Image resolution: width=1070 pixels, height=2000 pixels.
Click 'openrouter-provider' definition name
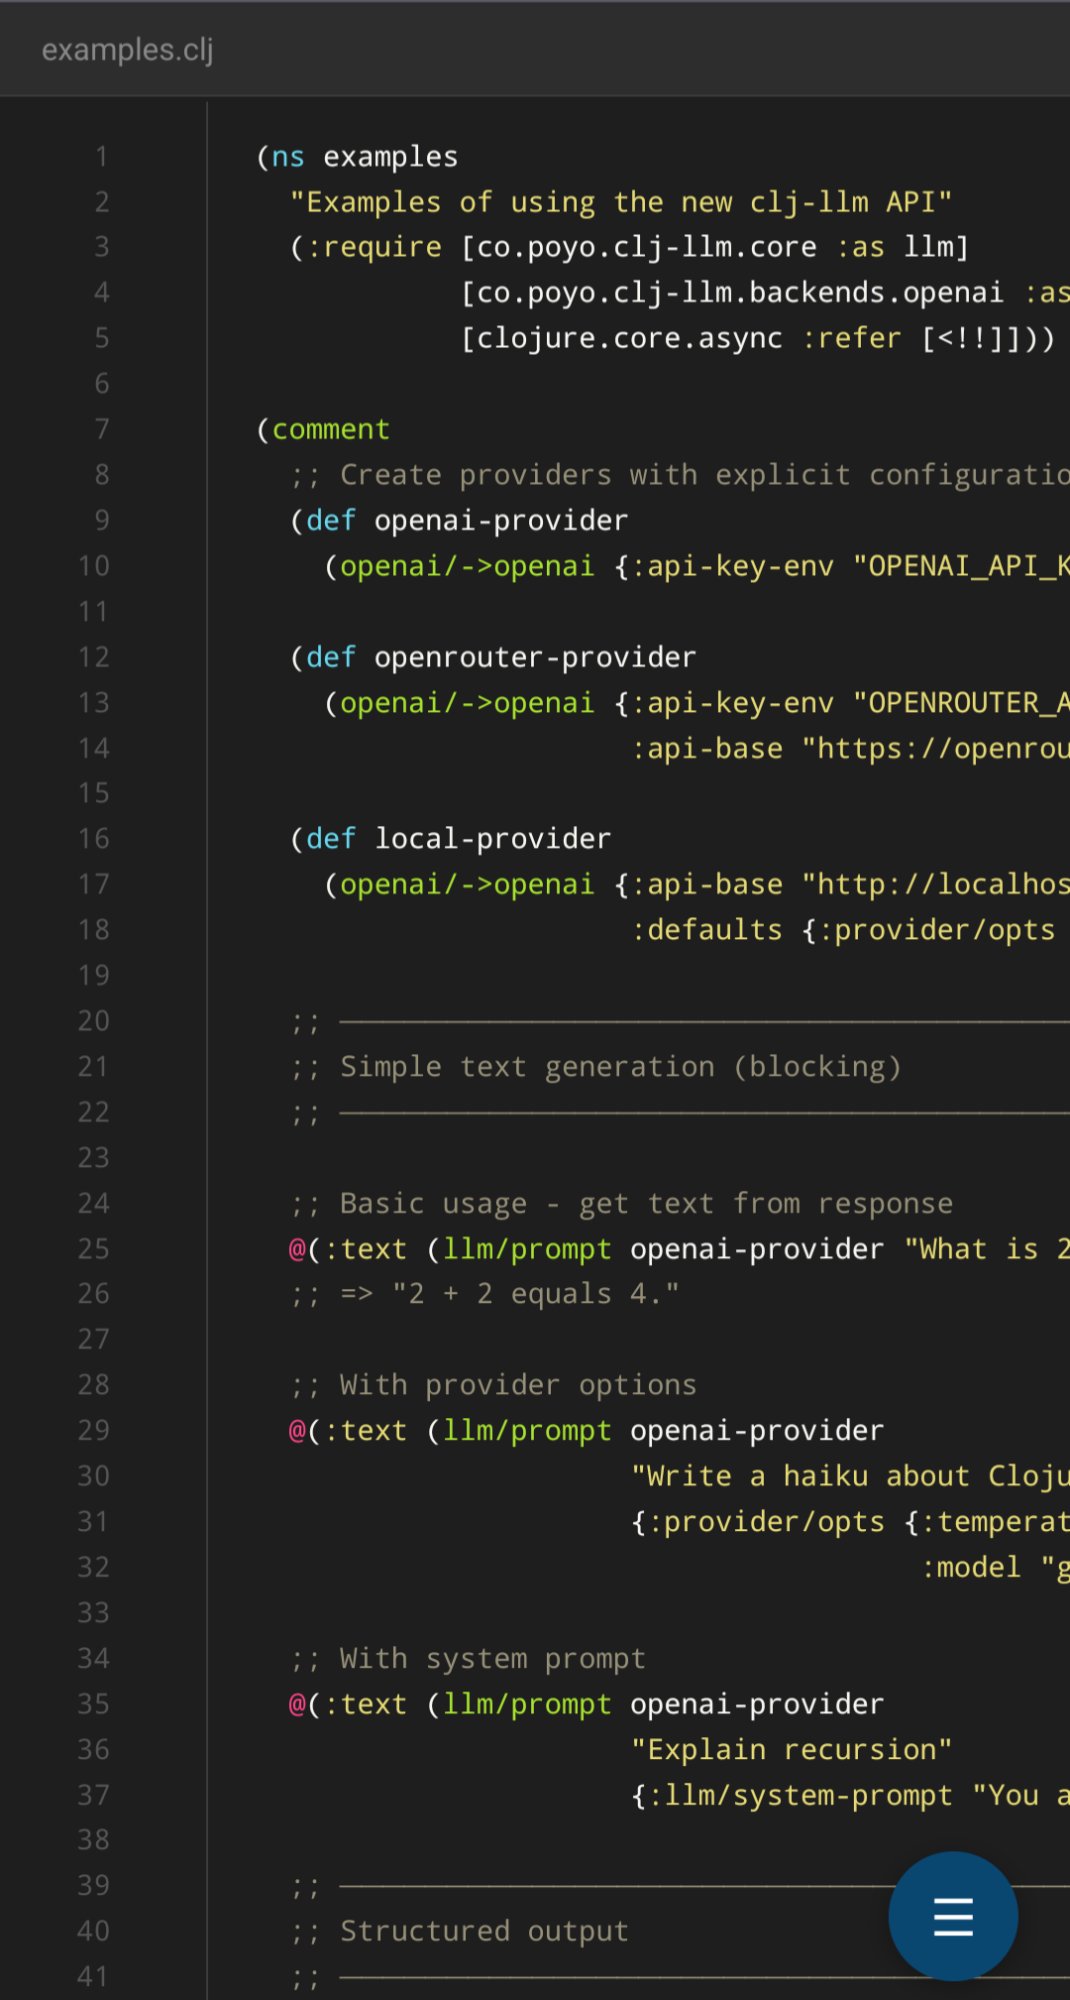click(534, 657)
